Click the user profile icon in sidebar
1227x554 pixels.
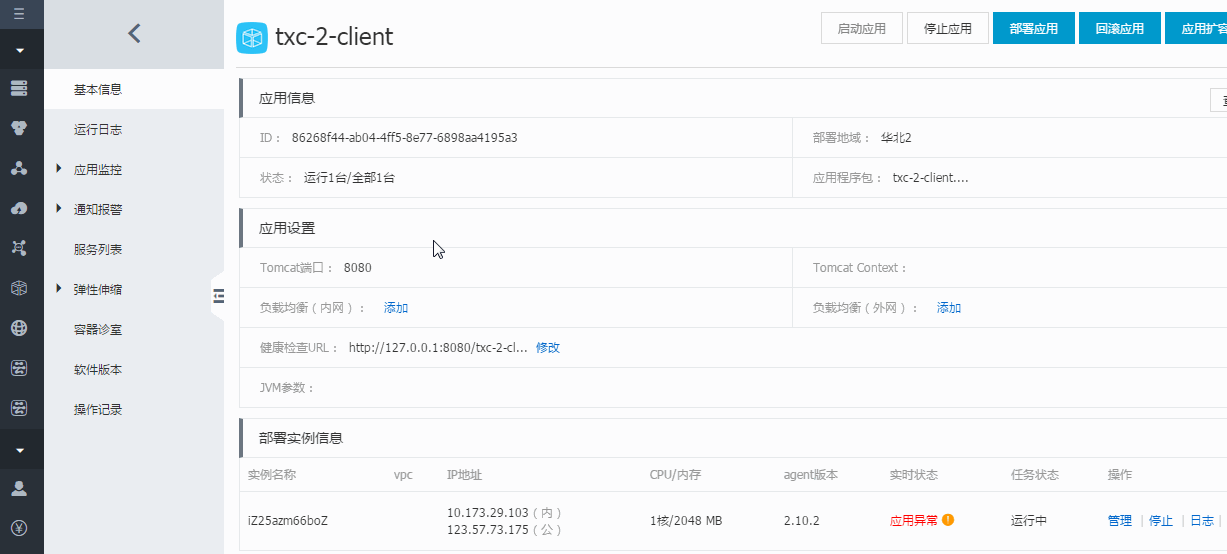coord(19,489)
